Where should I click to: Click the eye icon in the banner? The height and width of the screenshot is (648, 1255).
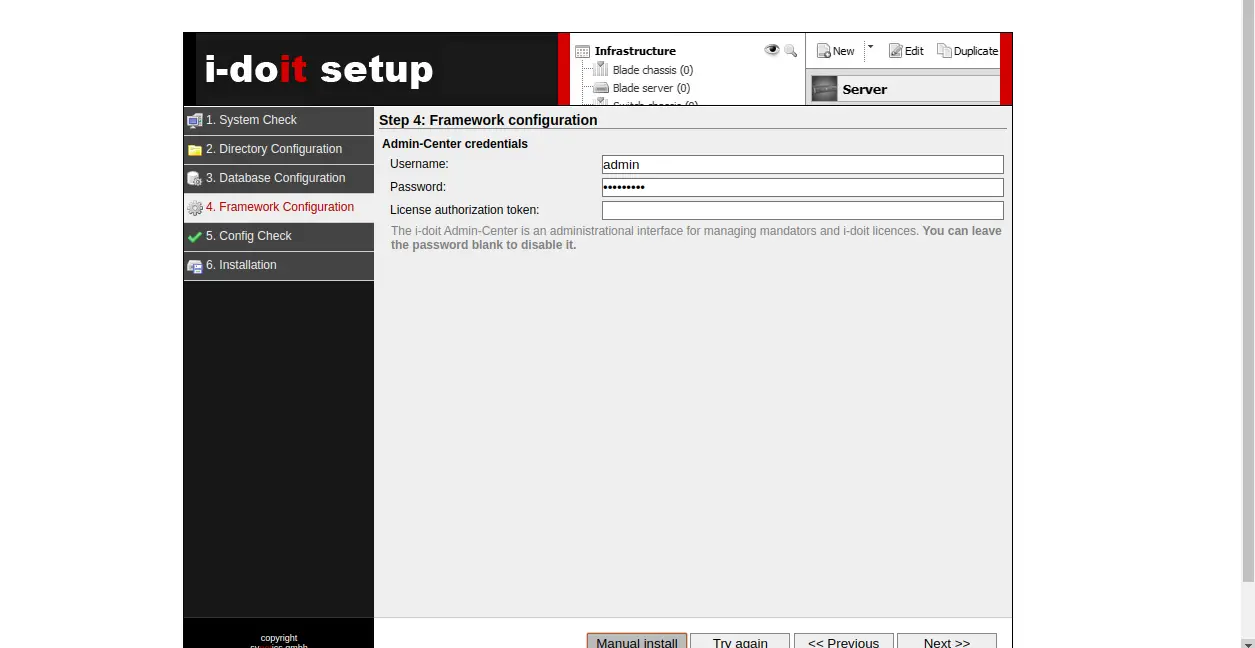[x=772, y=50]
